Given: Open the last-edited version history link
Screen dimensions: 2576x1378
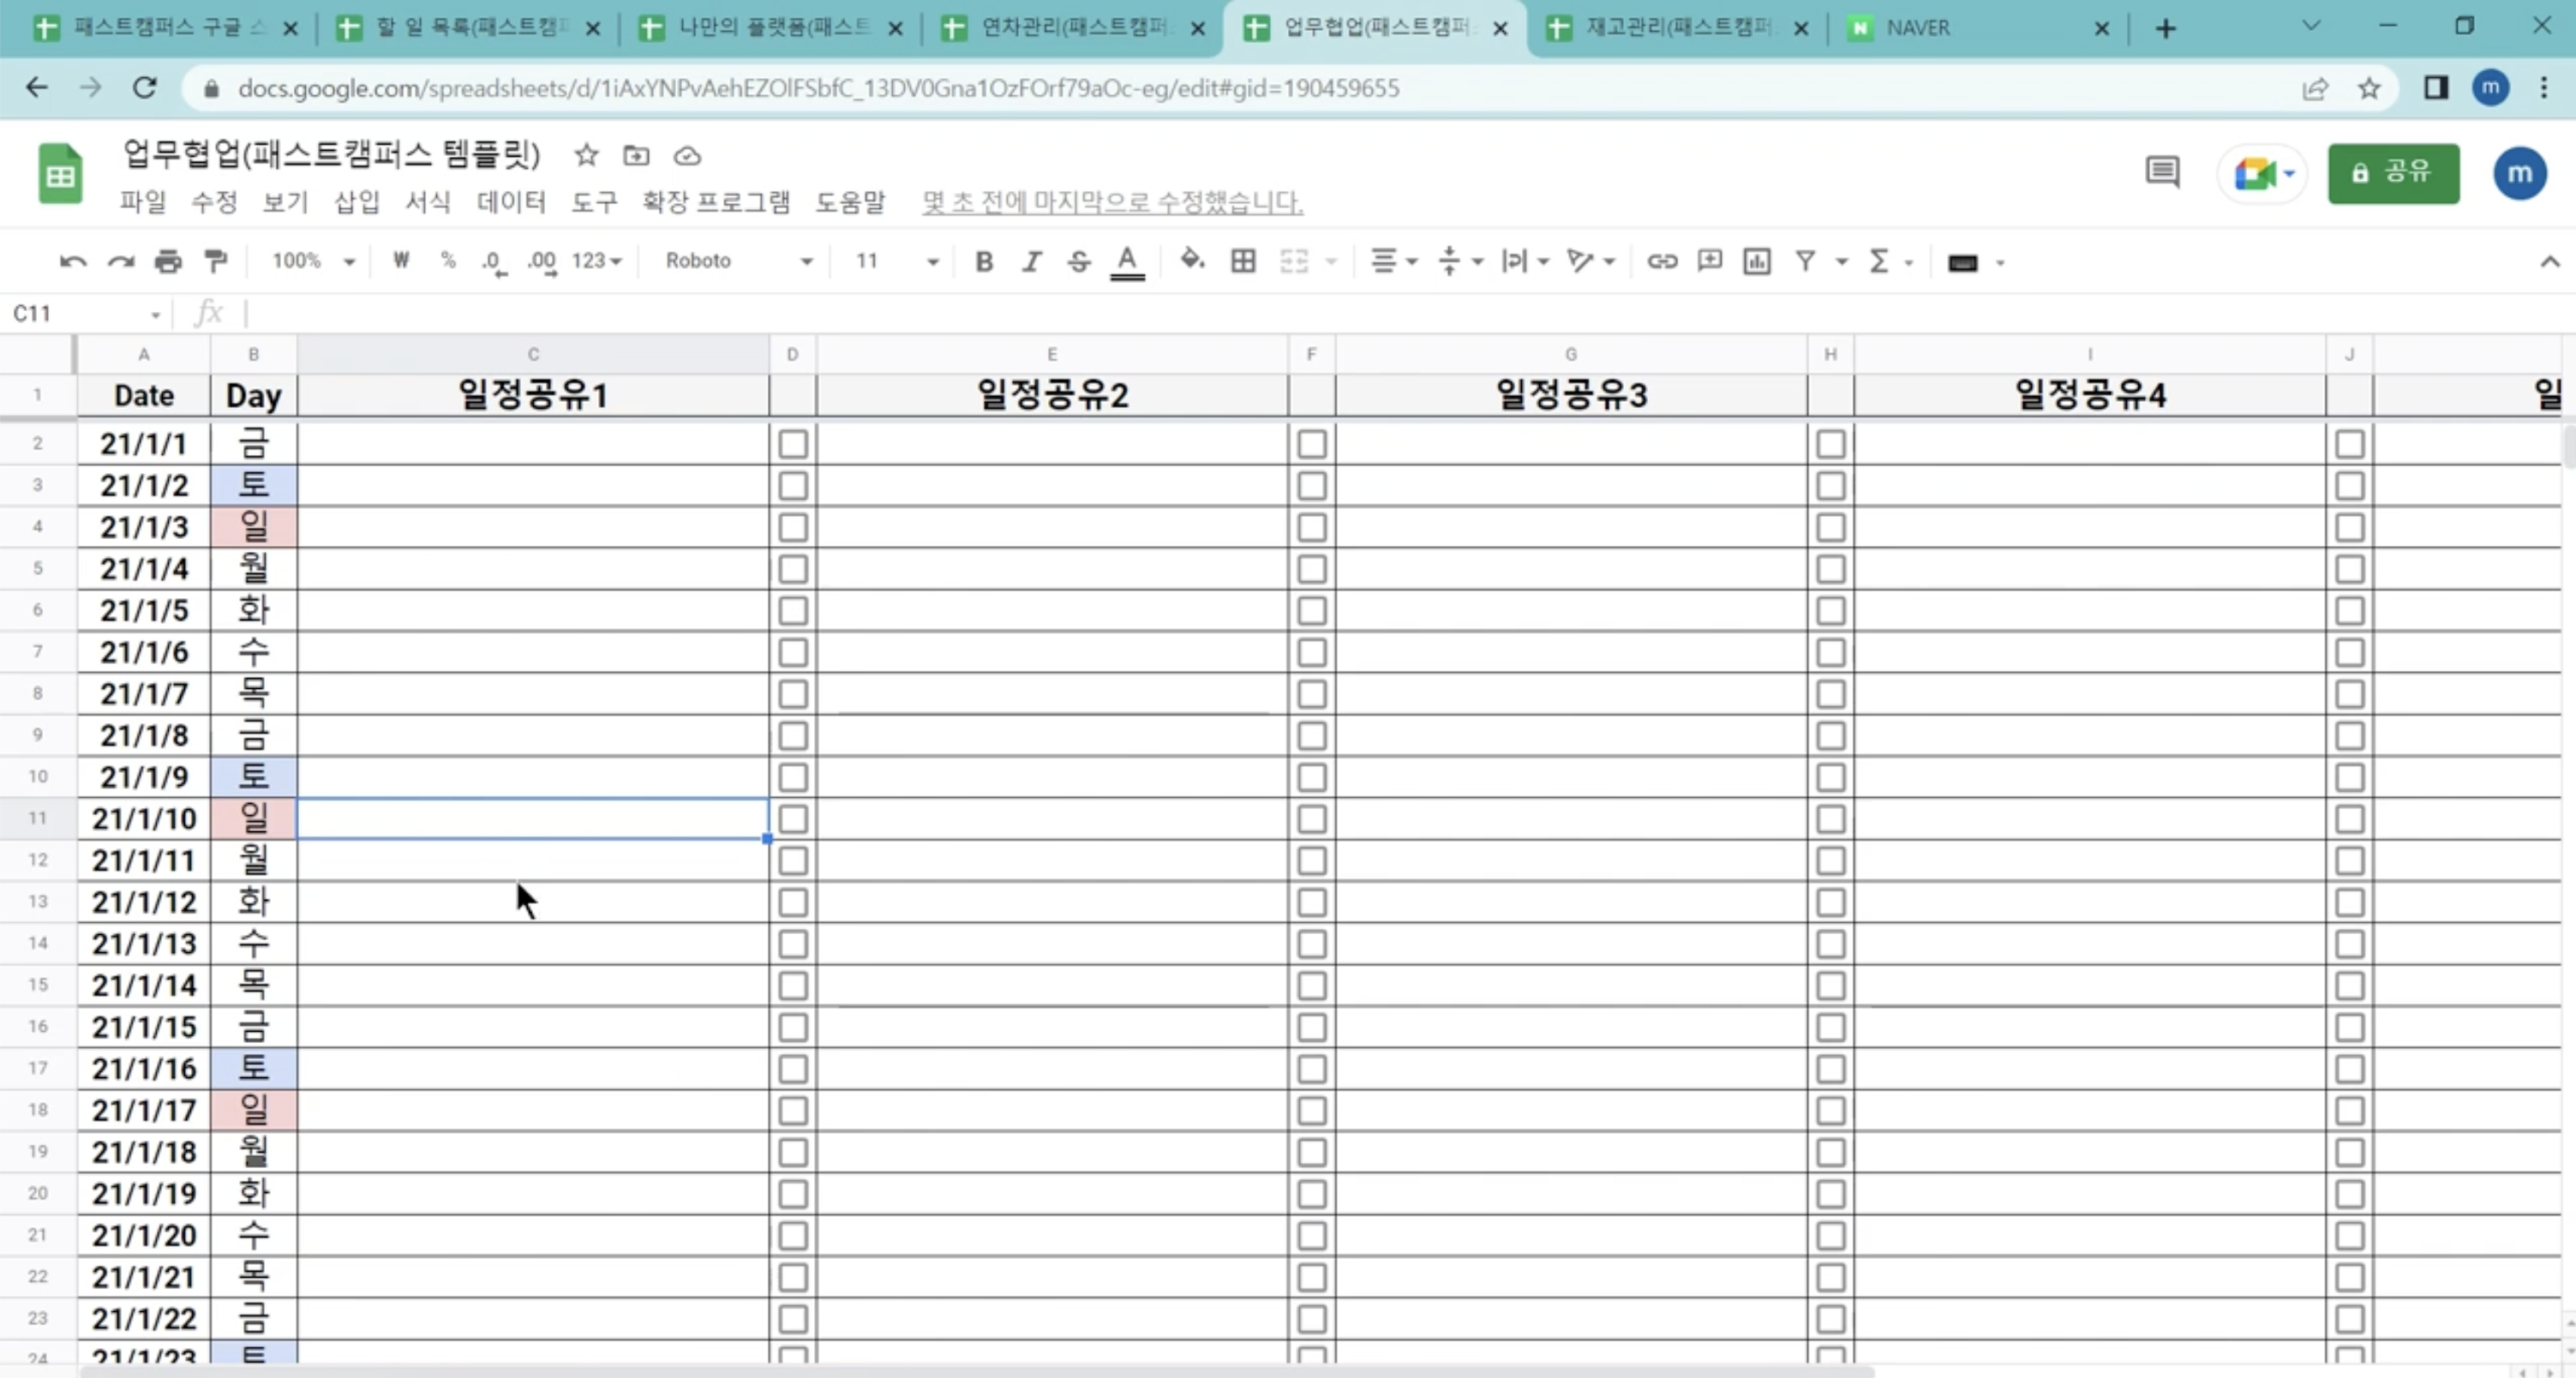Looking at the screenshot, I should [1112, 202].
